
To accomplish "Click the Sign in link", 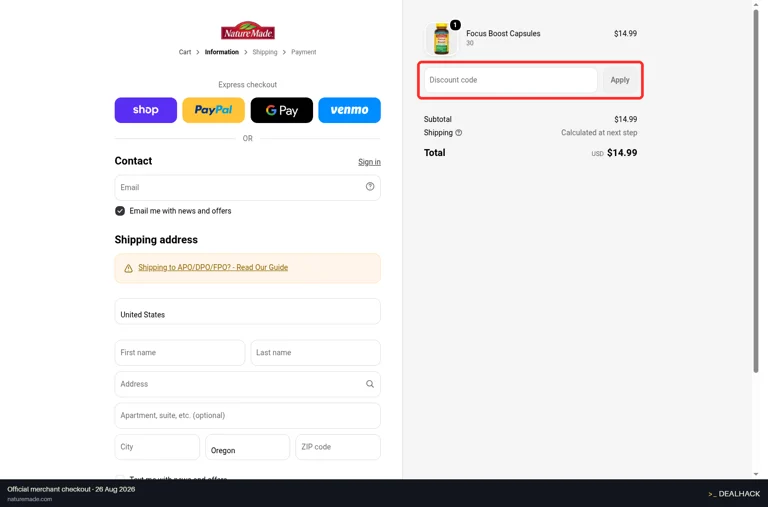I will coord(369,162).
